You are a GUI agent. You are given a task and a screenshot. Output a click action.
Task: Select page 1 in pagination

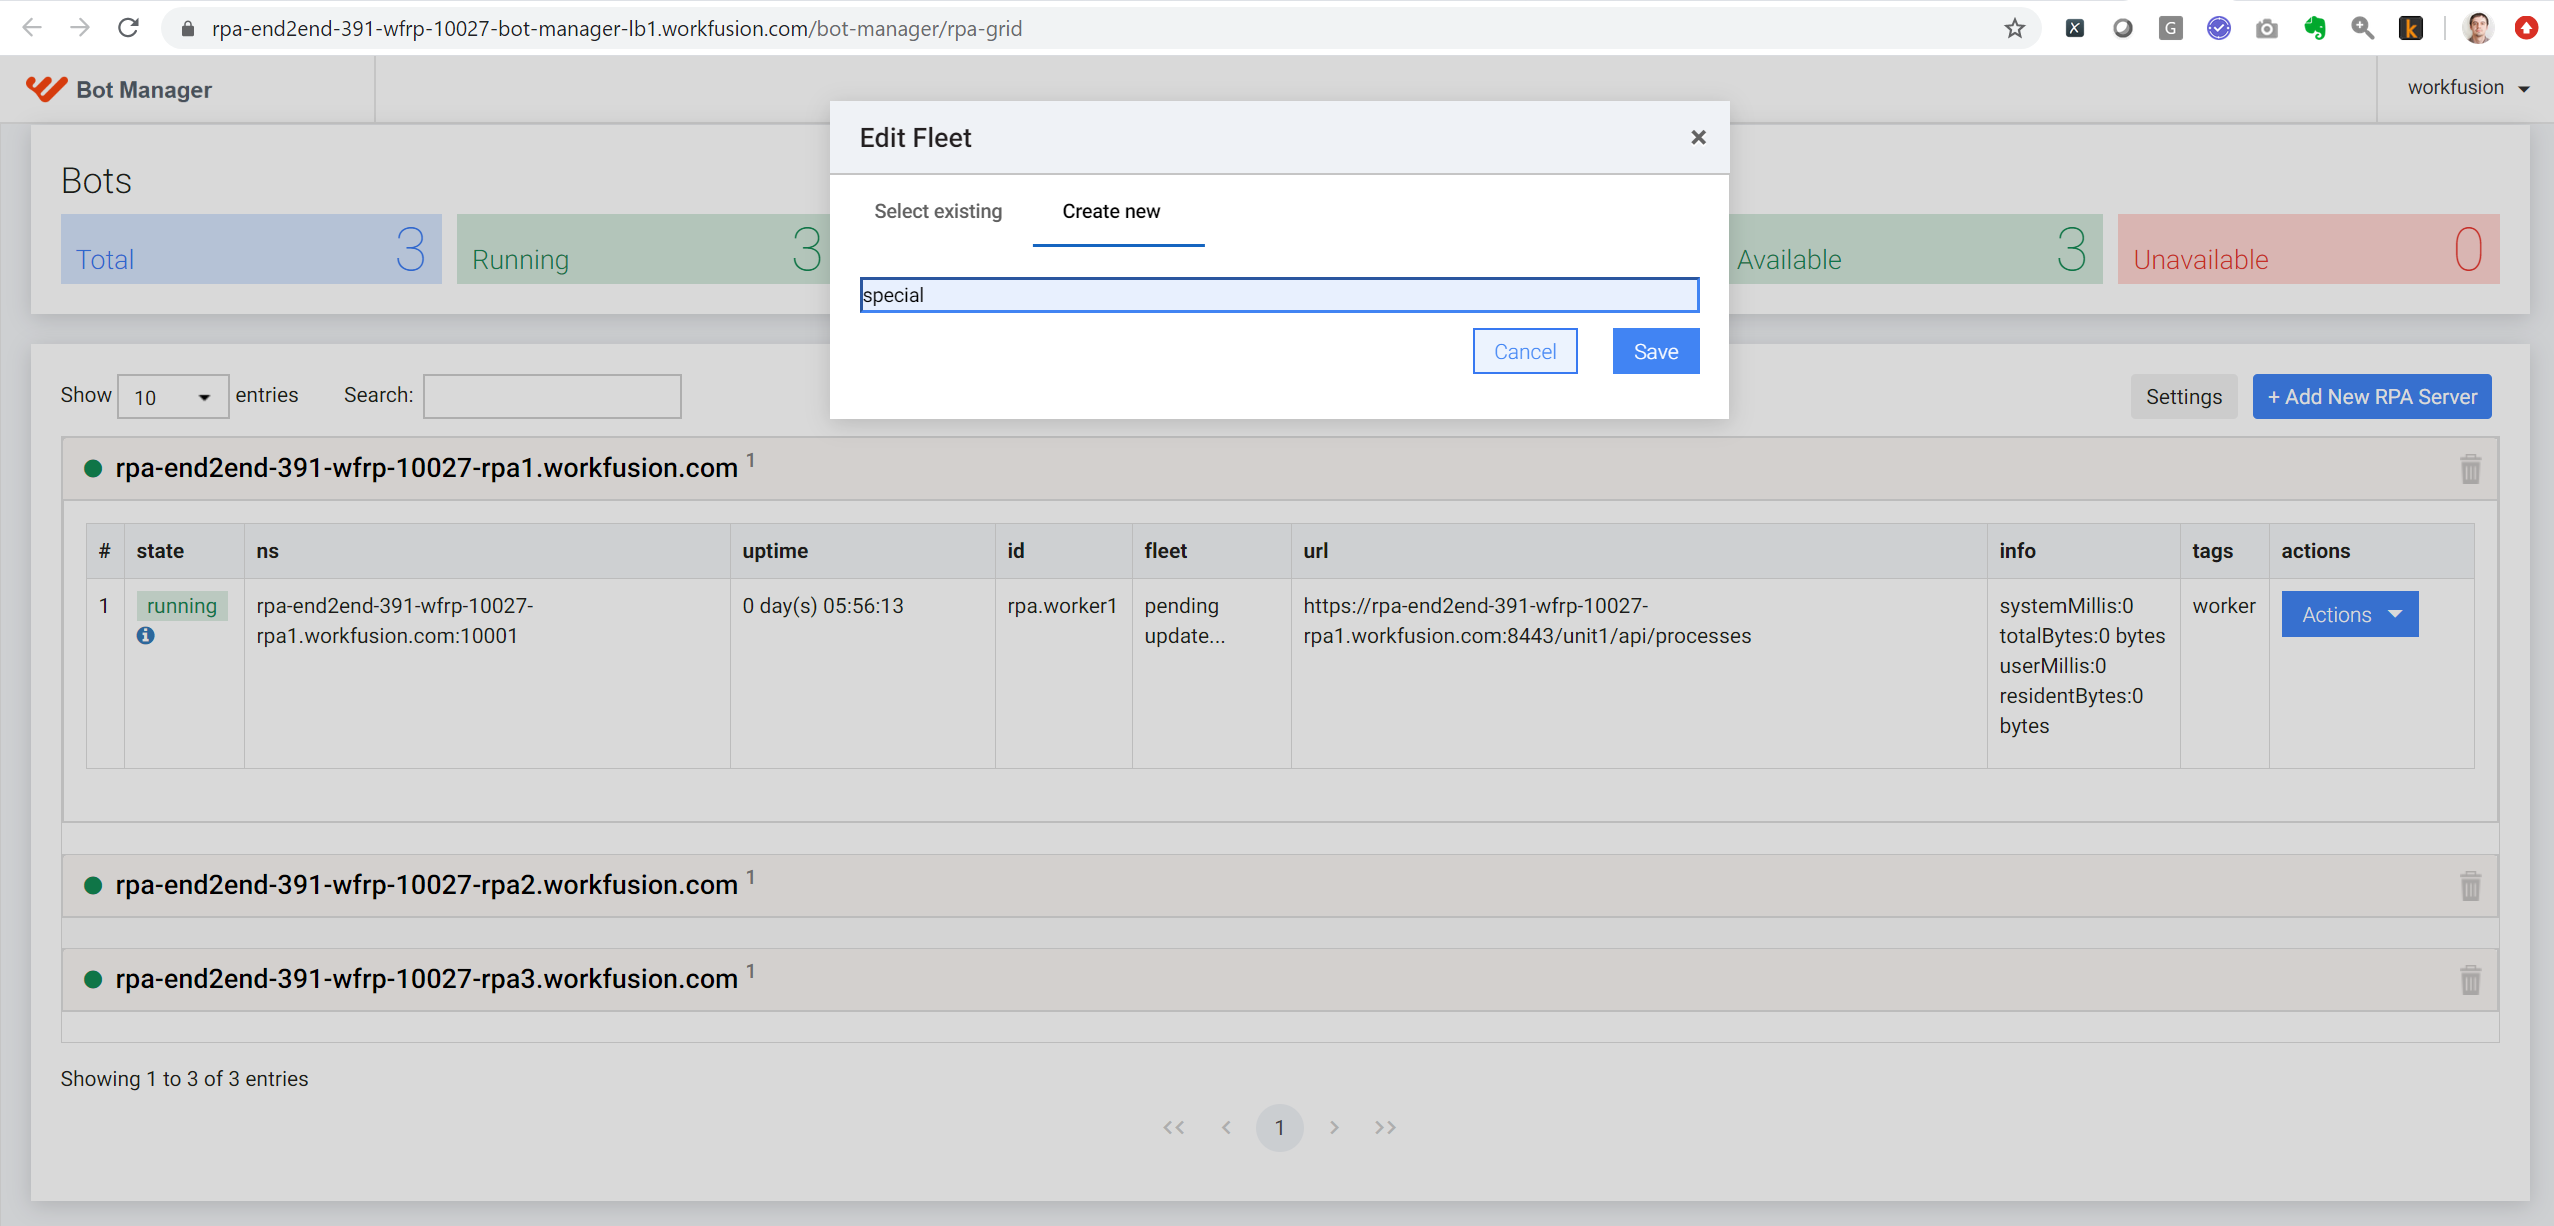[x=1280, y=1128]
